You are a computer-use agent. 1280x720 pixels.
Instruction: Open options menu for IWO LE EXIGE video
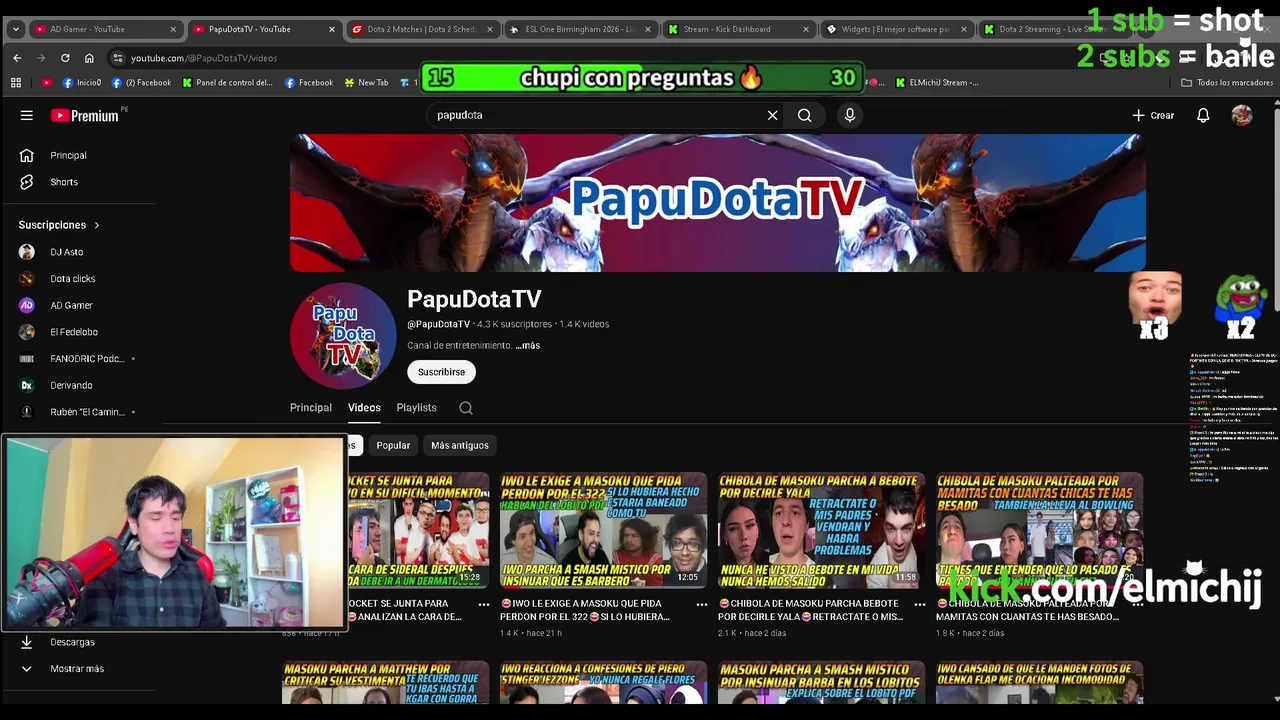click(x=702, y=604)
